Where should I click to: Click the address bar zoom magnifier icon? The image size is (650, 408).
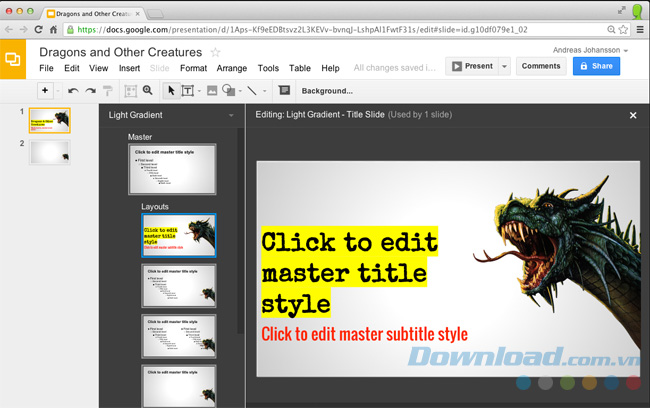611,29
